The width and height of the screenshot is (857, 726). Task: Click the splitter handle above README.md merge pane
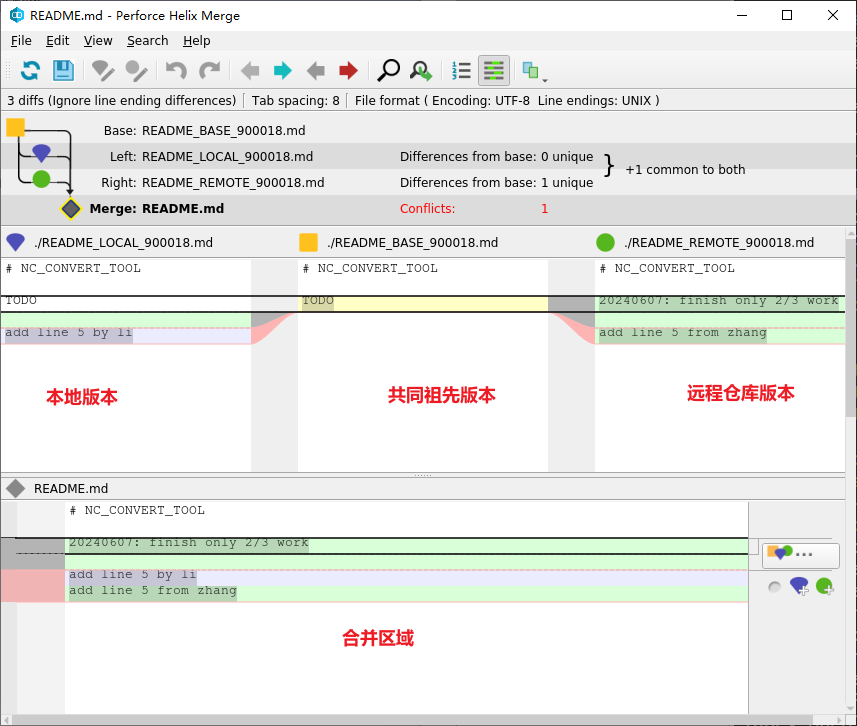pos(423,475)
